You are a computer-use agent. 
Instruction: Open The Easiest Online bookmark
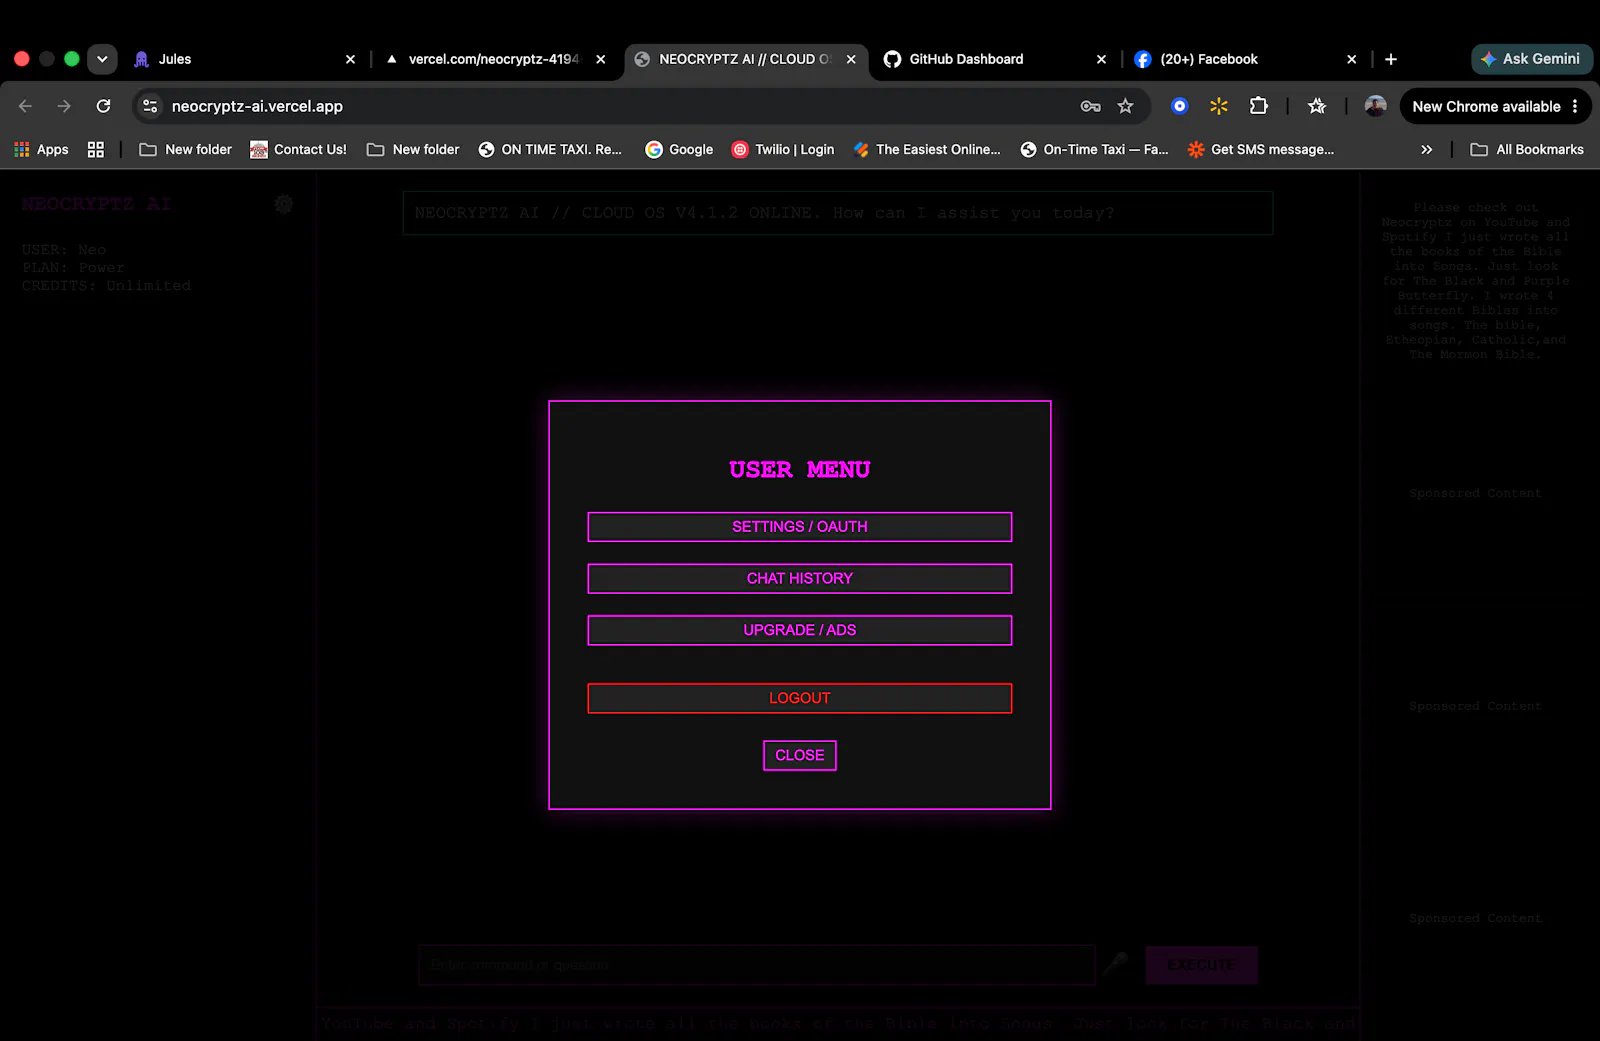click(927, 149)
